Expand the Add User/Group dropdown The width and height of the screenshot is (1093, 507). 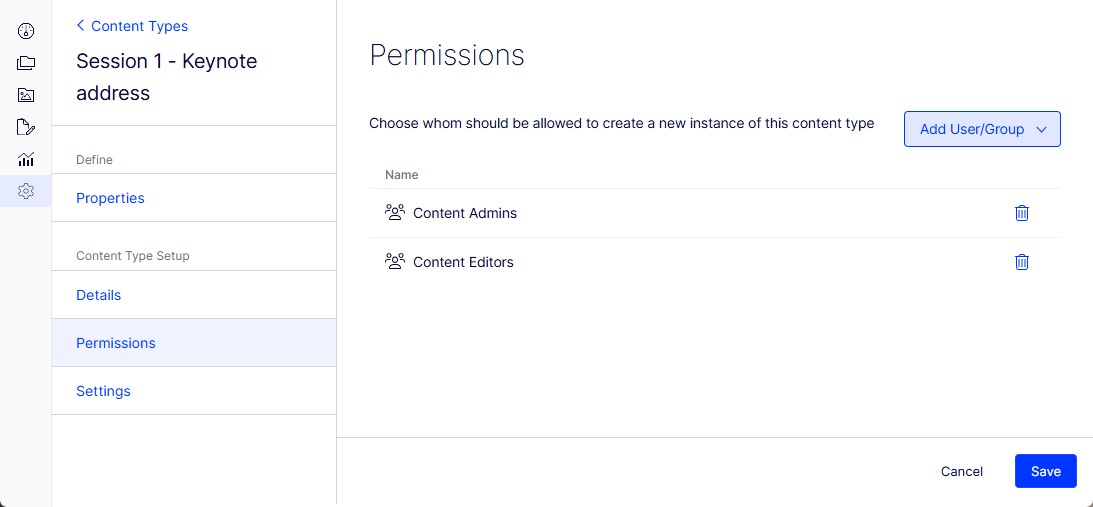[982, 129]
